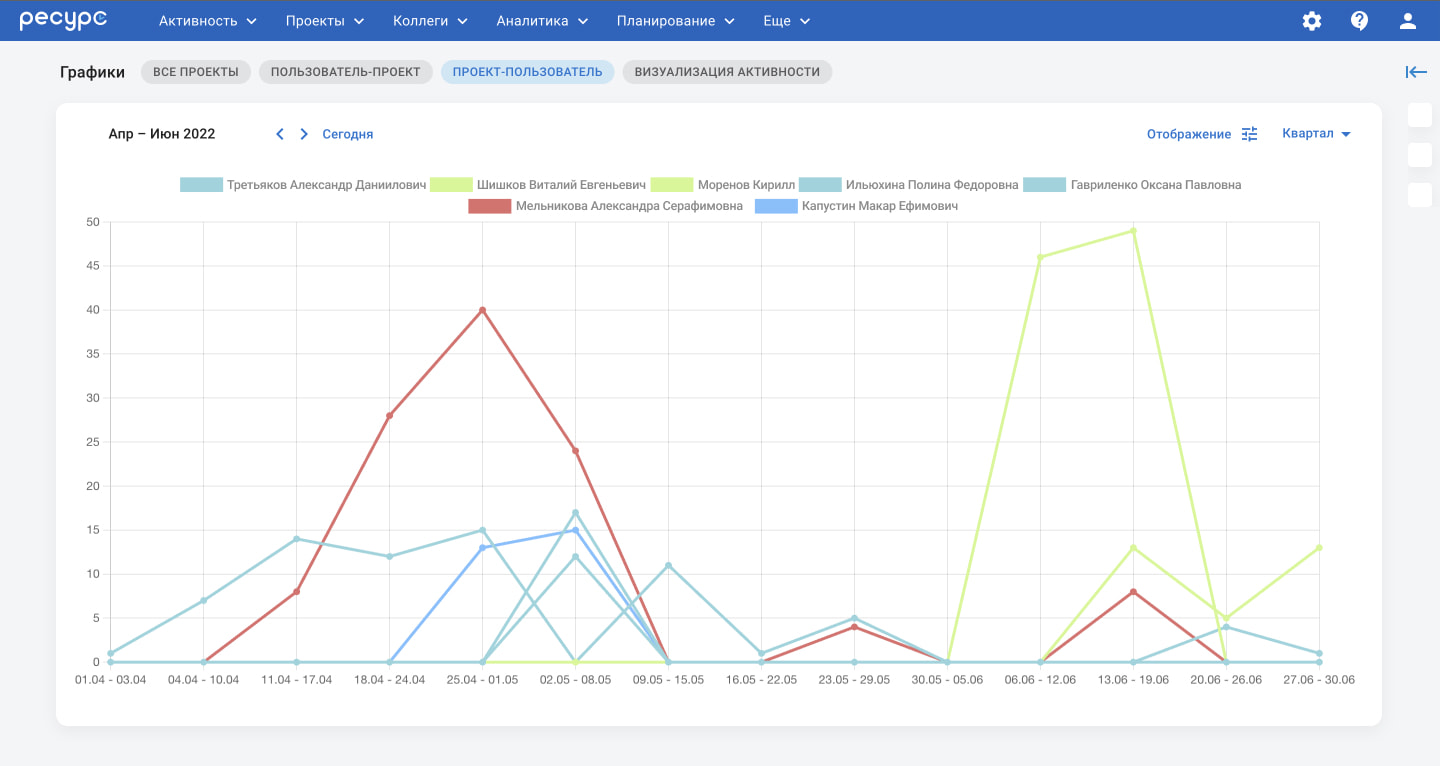
Task: Open the Проекты menu
Action: [x=325, y=21]
